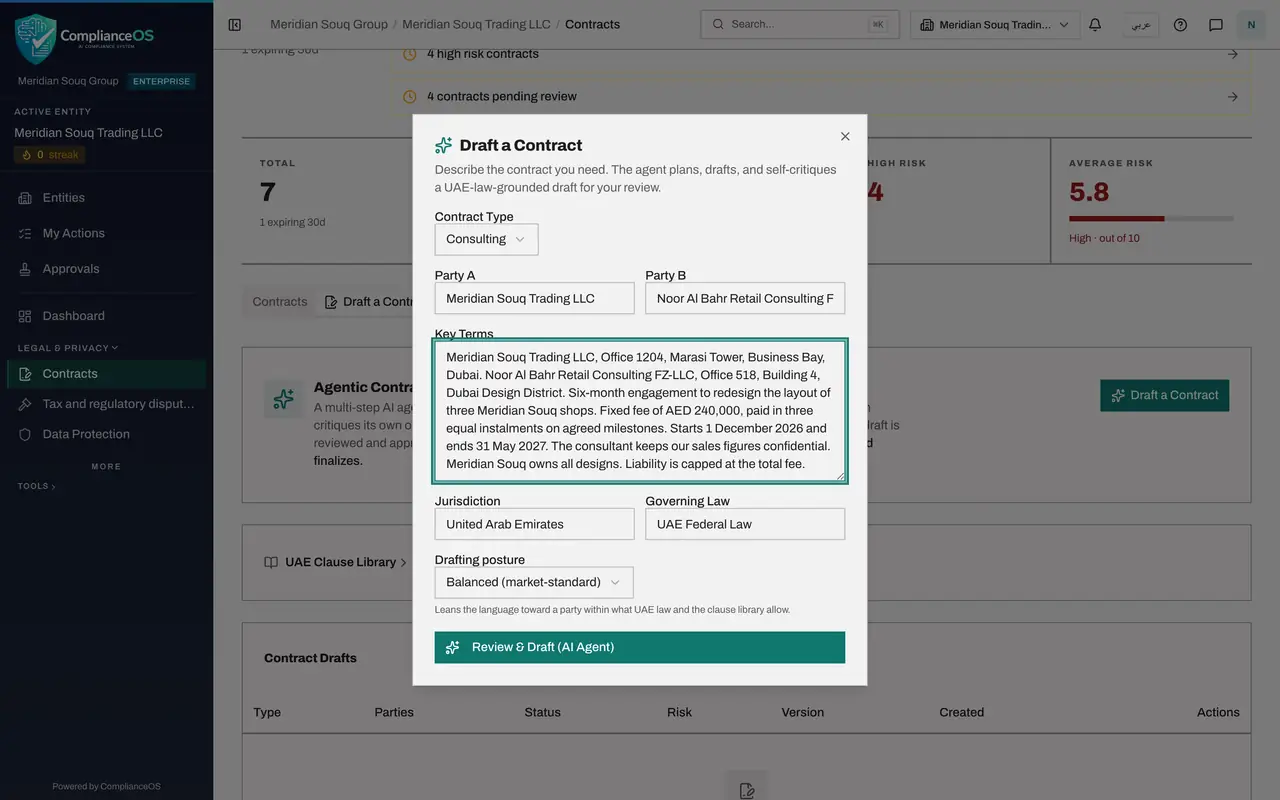
Task: Open My Actions in sidebar
Action: pyautogui.click(x=106, y=233)
